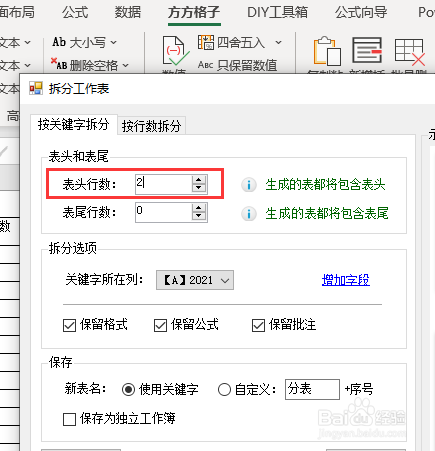Click the 增加字段 link
Image resolution: width=435 pixels, height=451 pixels.
point(346,280)
